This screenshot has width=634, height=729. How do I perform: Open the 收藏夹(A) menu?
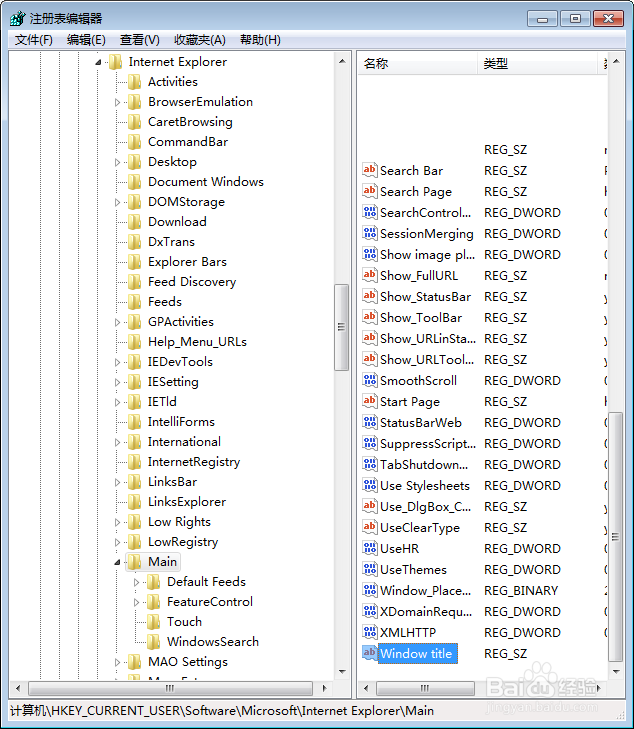(x=200, y=40)
